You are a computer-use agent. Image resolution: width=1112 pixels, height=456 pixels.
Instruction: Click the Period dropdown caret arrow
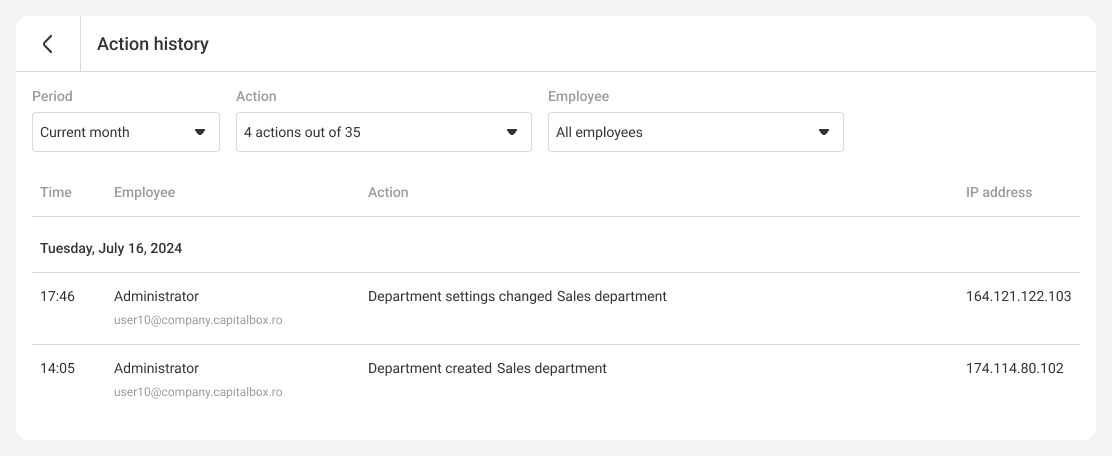coord(200,132)
